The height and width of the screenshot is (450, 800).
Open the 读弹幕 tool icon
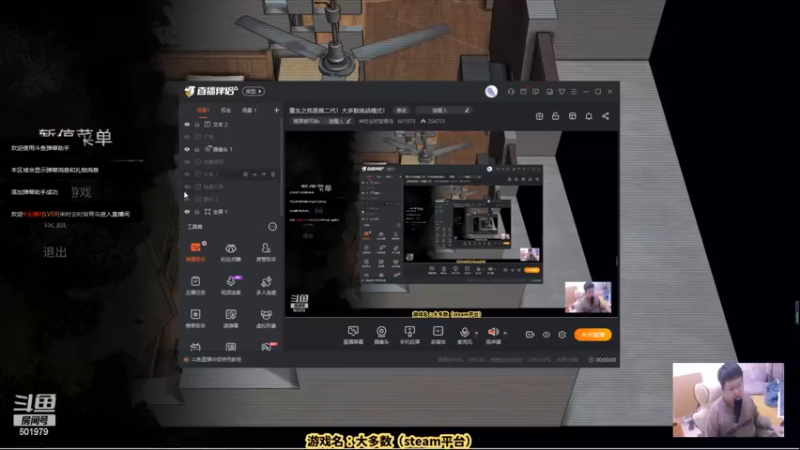click(x=231, y=318)
